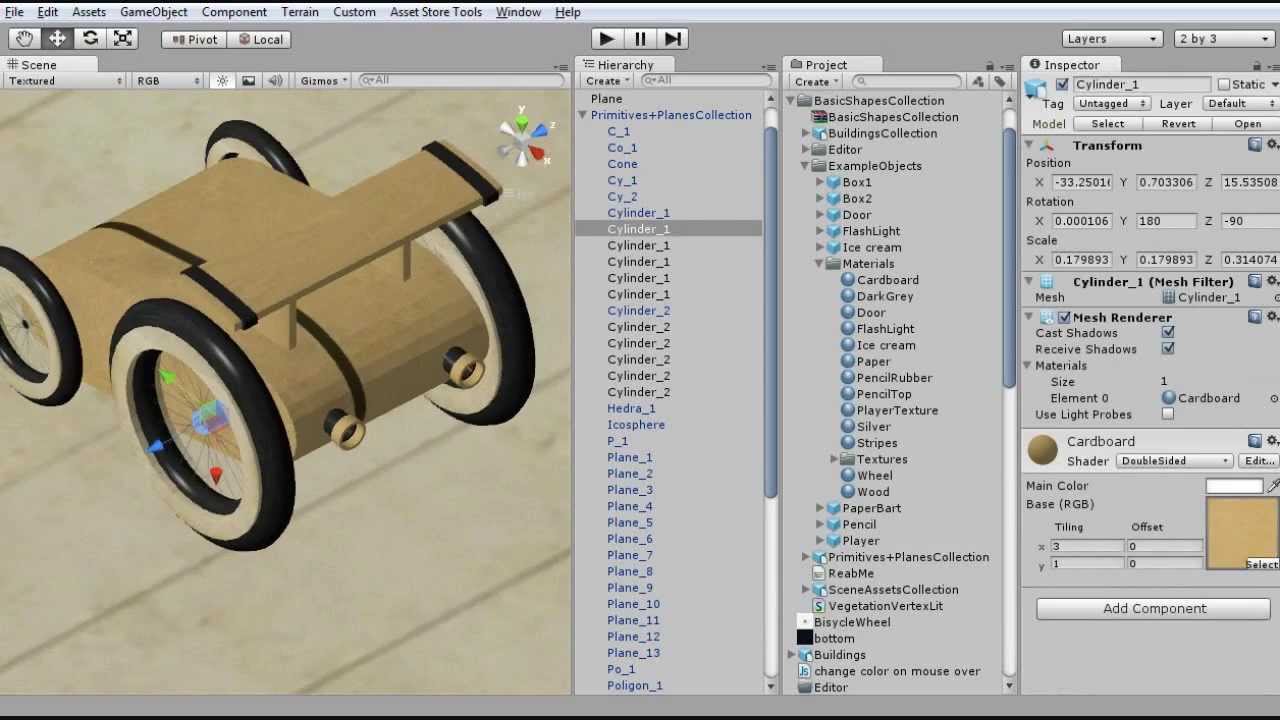The width and height of the screenshot is (1280, 720).
Task: Open the Textured draw mode dropdown
Action: 65,81
